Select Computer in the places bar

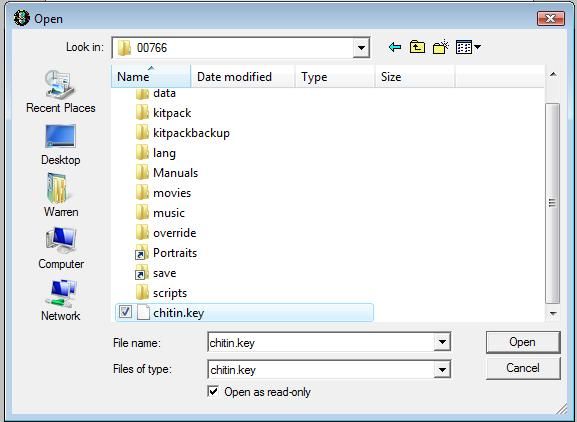coord(61,248)
